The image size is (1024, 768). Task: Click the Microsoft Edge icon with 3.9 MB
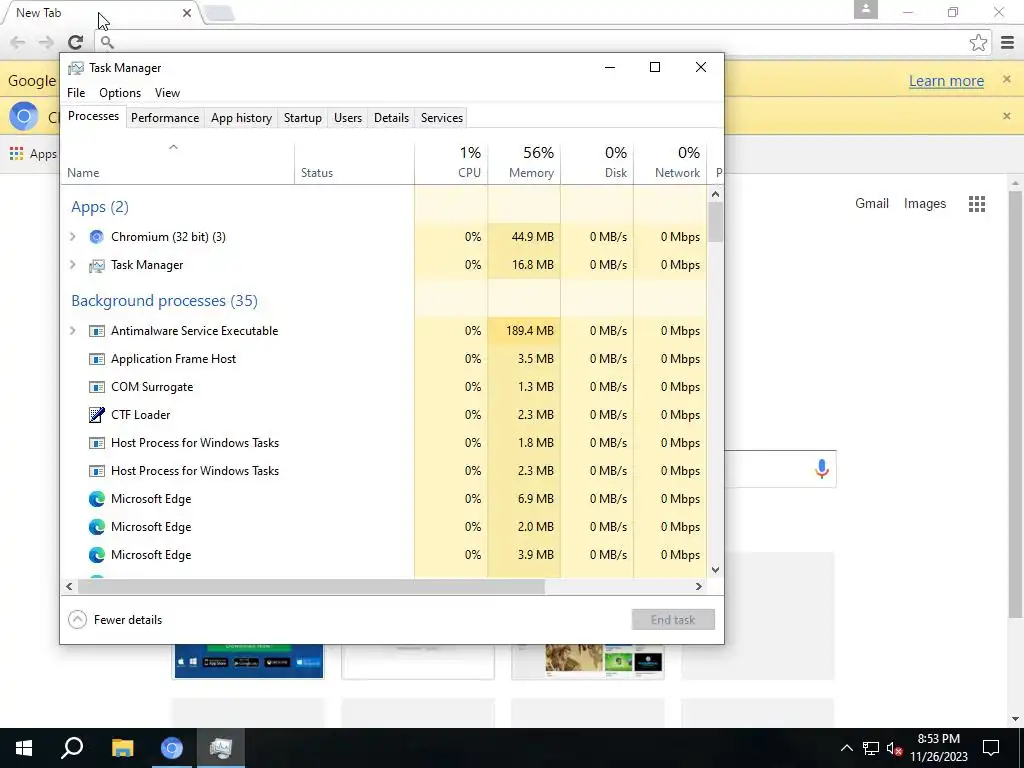97,555
